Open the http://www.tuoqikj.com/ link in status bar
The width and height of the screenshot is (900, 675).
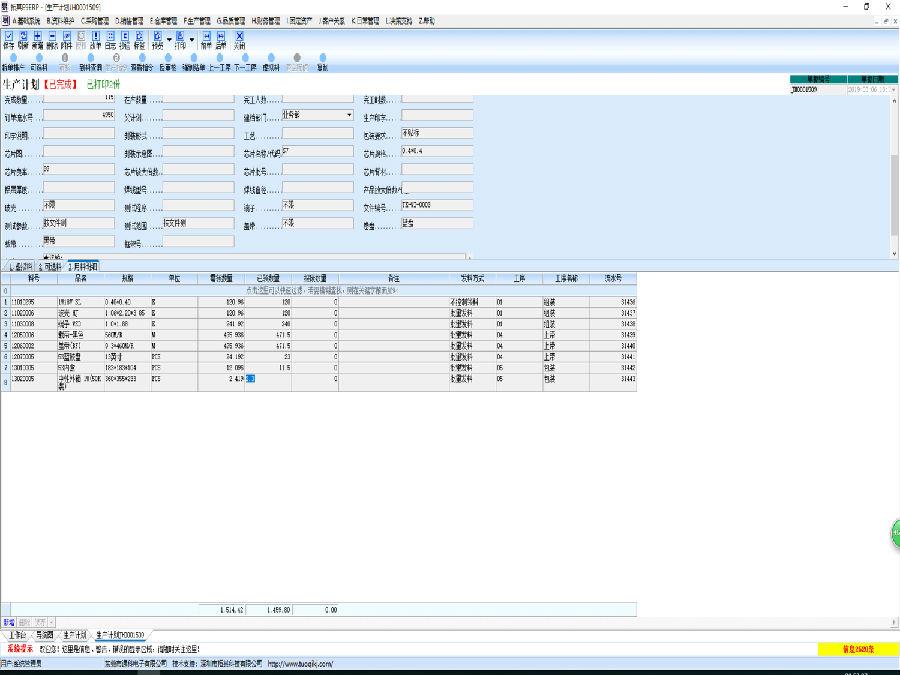tap(300, 664)
